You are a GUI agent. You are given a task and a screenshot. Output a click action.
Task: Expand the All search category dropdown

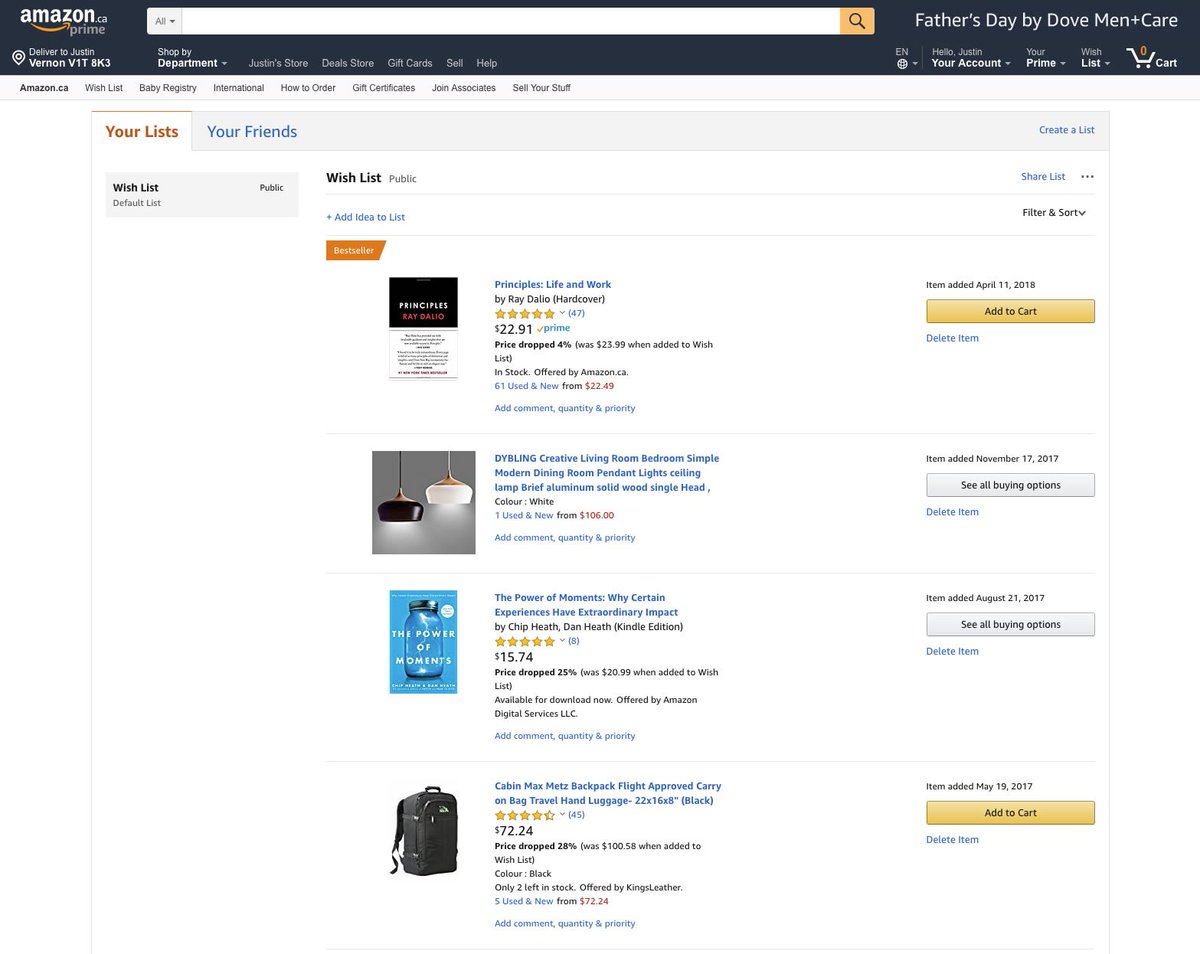[x=165, y=21]
